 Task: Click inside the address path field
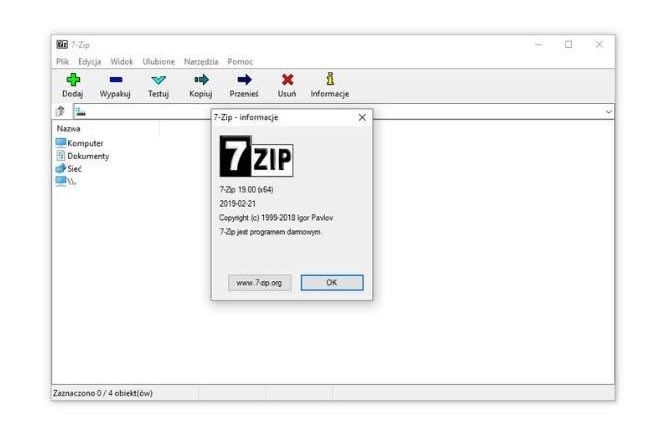coord(343,112)
